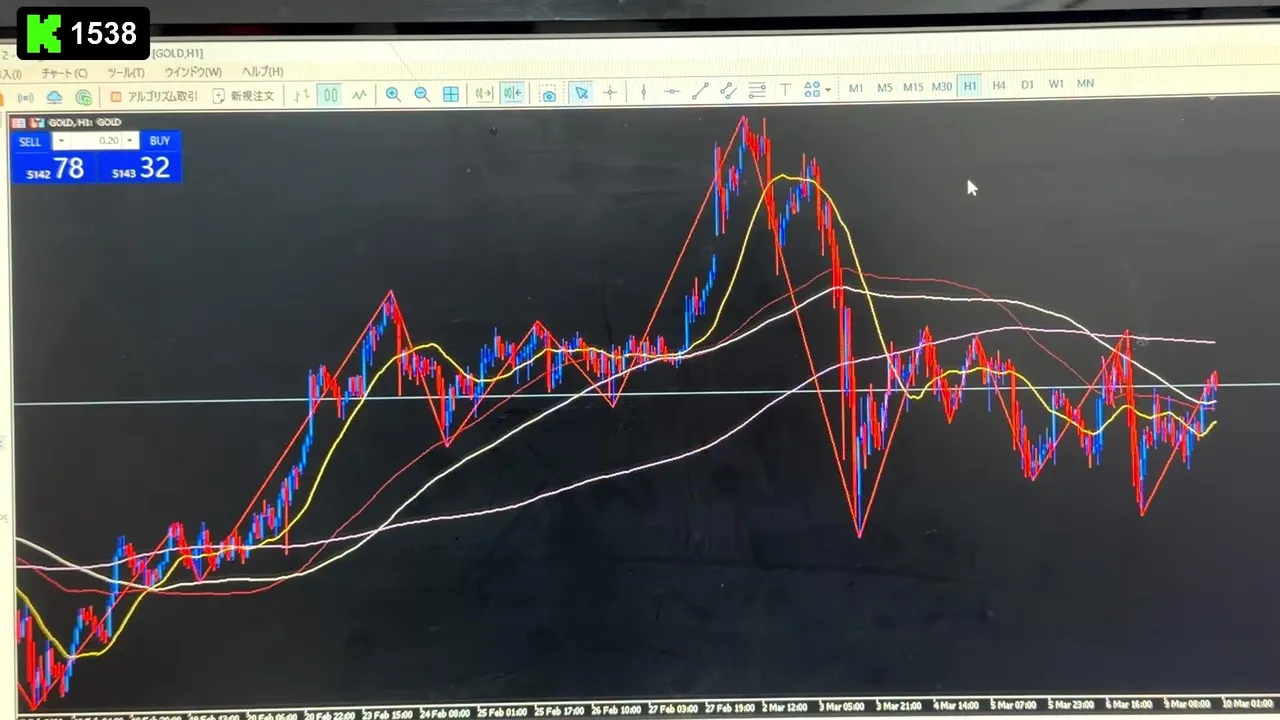
Task: Draw a horizontal line on chart
Action: [x=672, y=92]
